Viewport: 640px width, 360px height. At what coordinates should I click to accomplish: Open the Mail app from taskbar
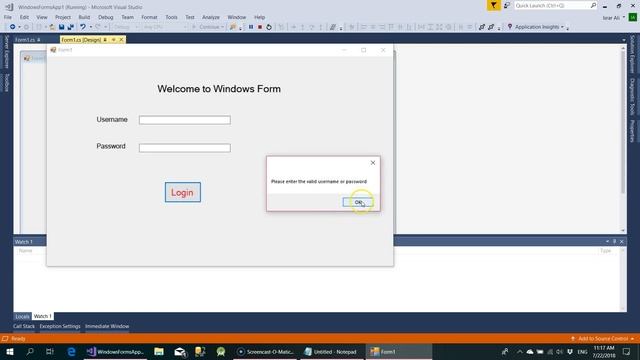[x=180, y=351]
